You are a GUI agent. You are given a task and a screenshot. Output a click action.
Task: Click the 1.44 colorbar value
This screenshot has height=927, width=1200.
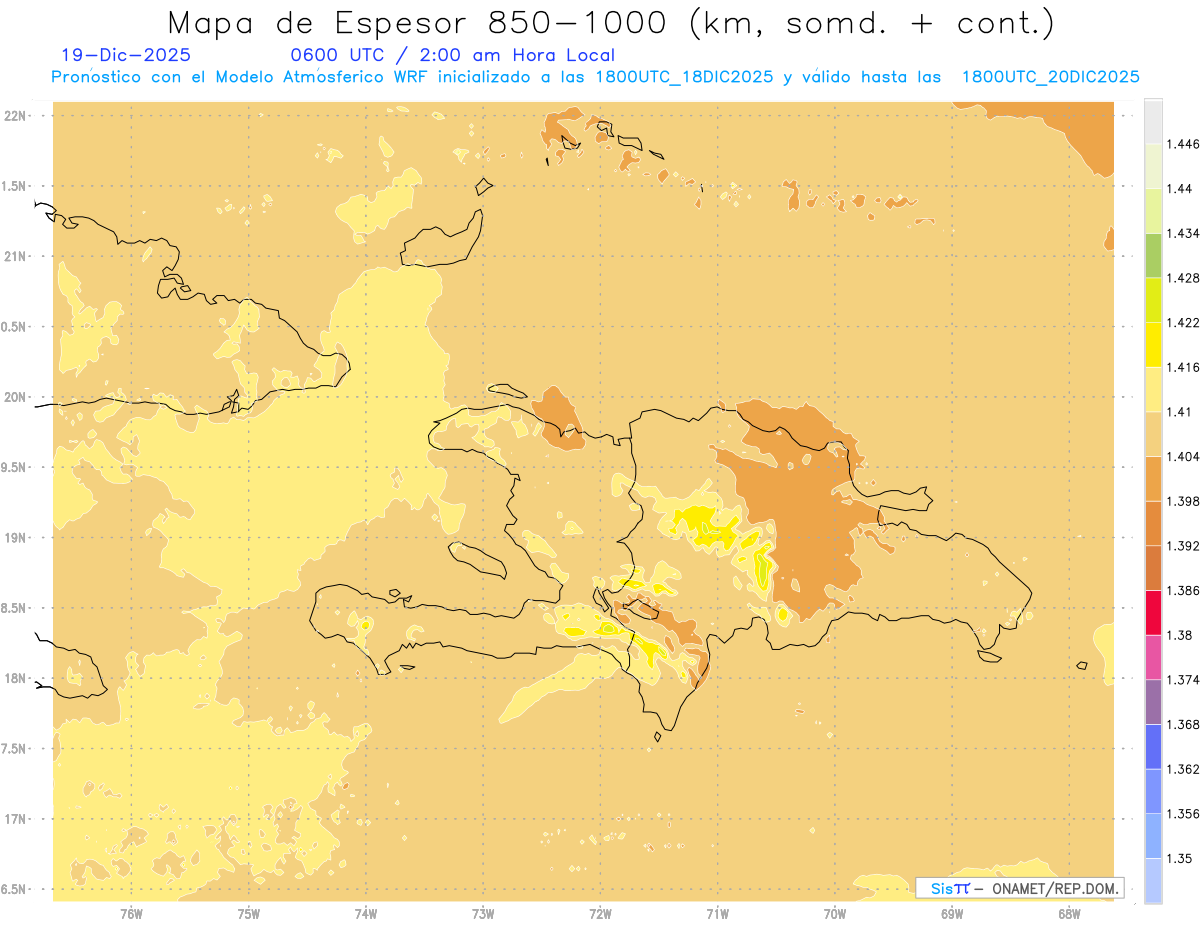1180,189
